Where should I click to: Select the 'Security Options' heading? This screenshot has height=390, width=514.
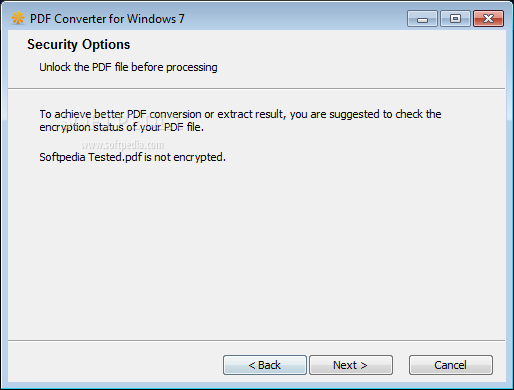click(x=79, y=45)
